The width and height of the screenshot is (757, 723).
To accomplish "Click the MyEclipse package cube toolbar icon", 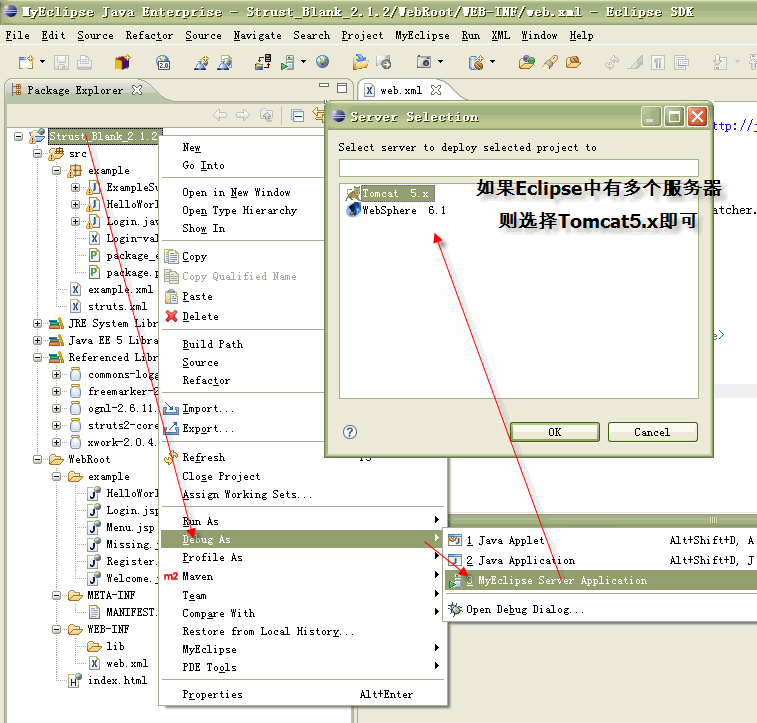I will pyautogui.click(x=123, y=62).
